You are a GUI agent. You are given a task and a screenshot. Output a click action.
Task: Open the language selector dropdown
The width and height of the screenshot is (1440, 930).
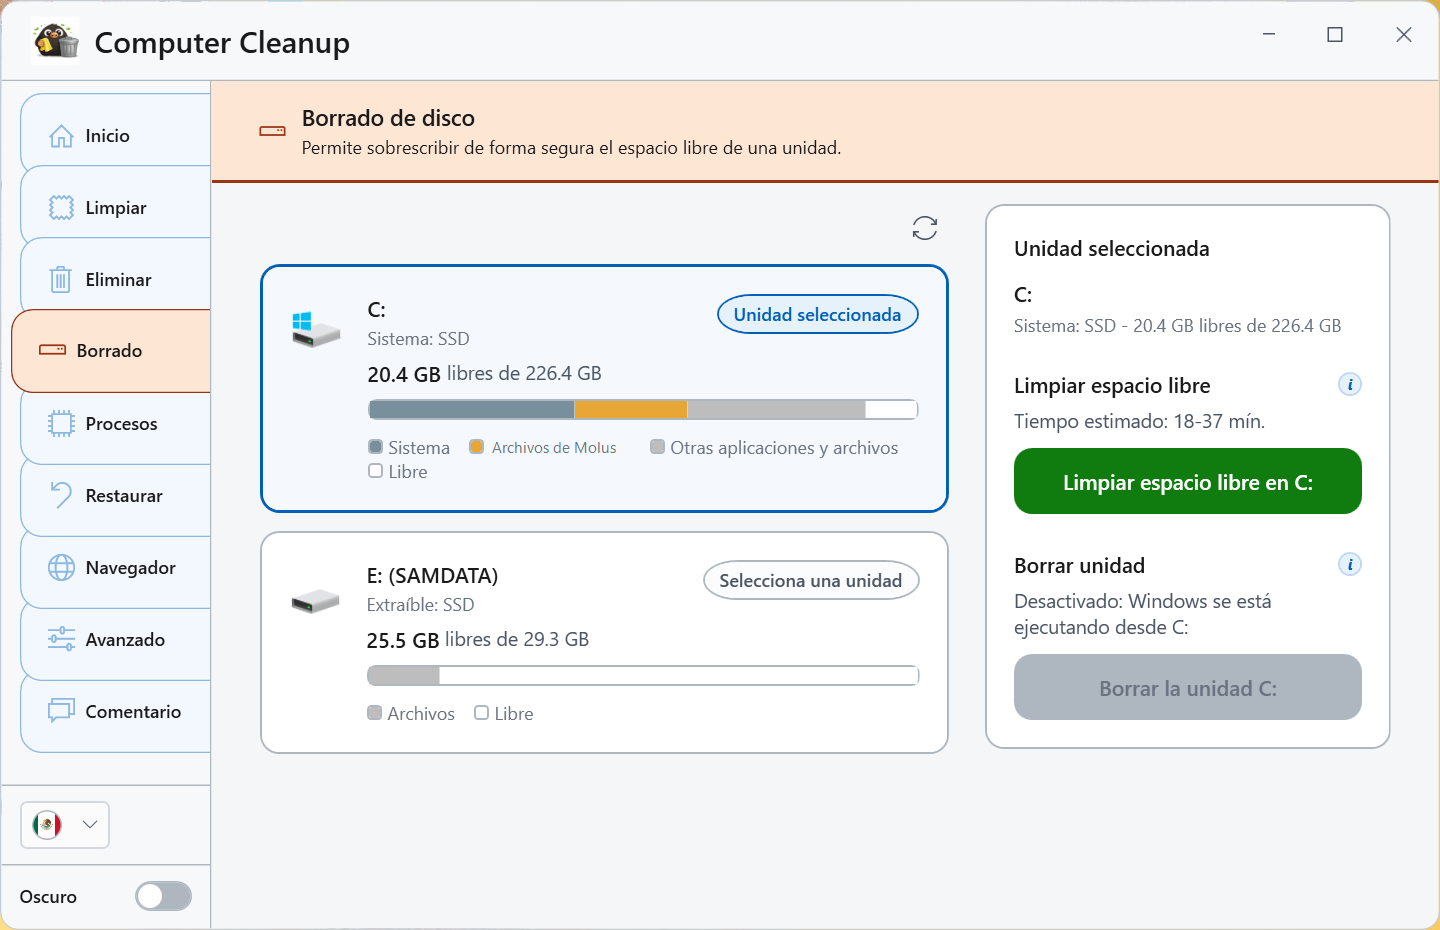point(65,825)
